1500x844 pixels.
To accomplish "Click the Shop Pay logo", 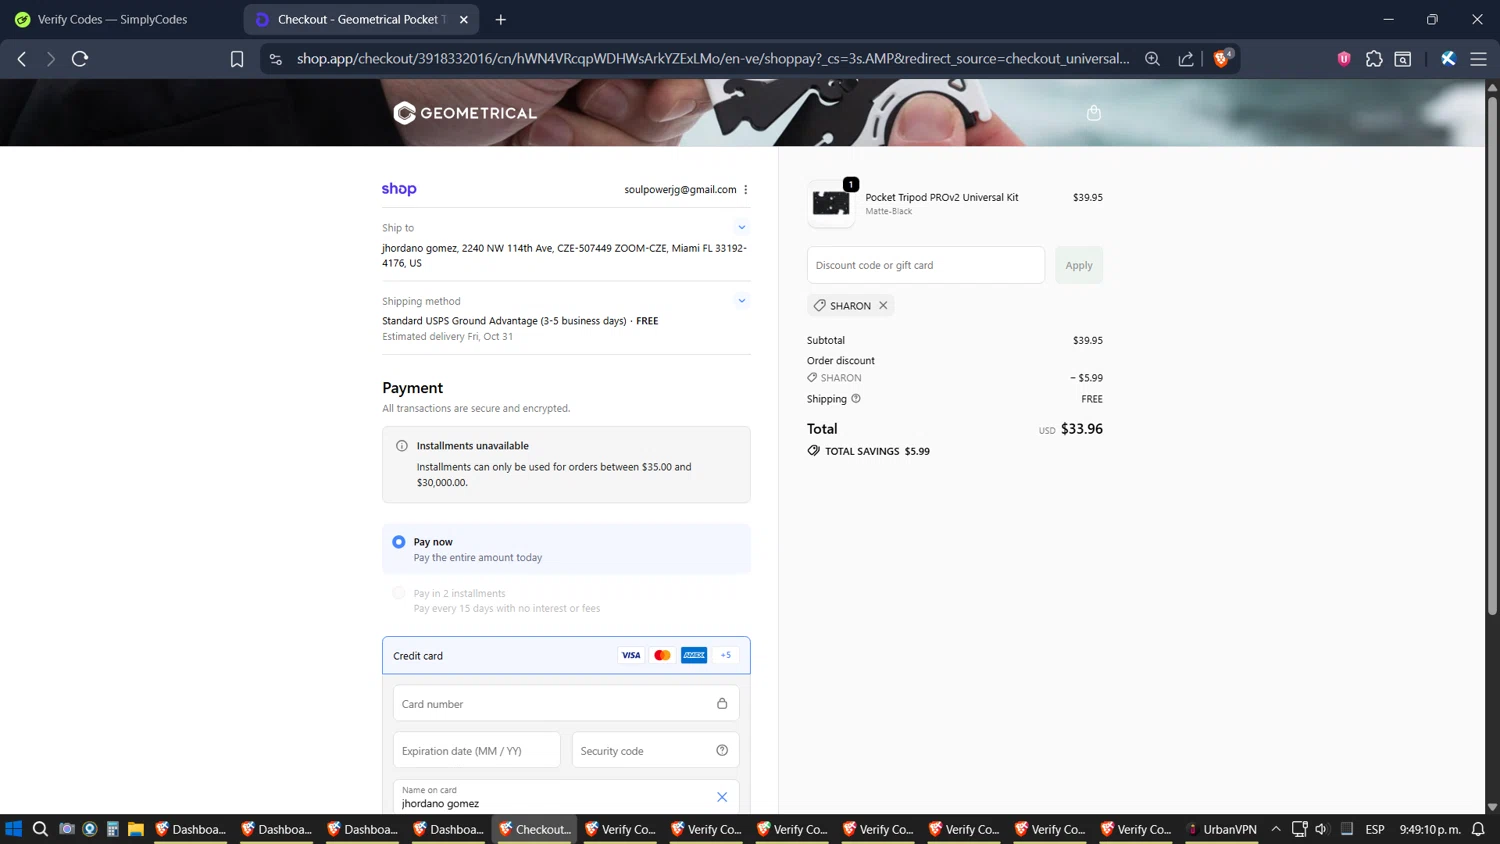I will coord(399,189).
